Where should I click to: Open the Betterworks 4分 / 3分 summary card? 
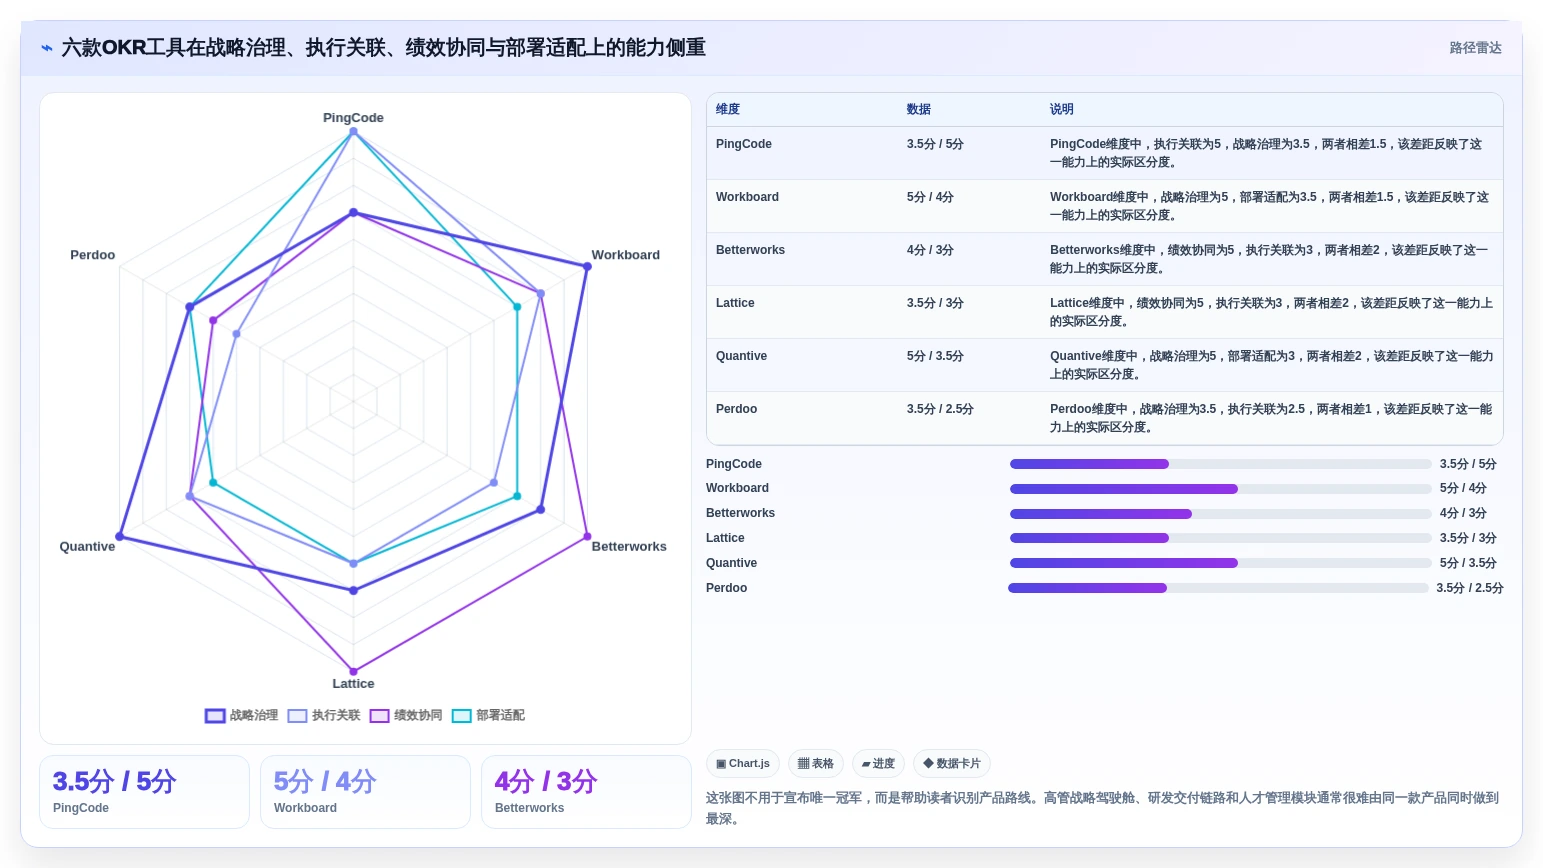[586, 792]
